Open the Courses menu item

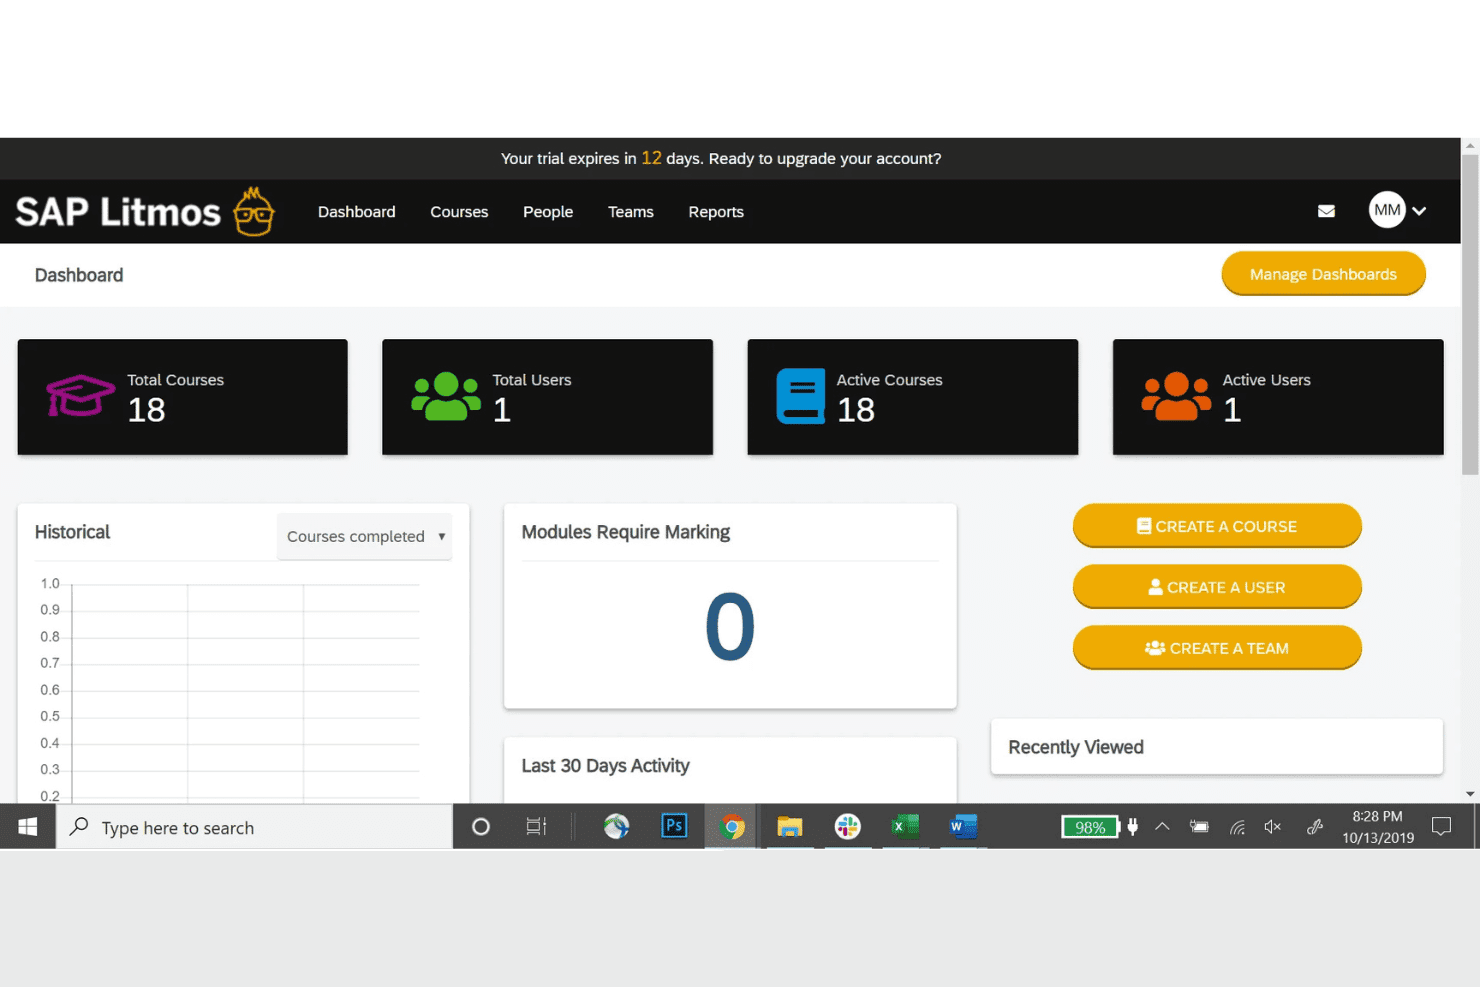[459, 212]
